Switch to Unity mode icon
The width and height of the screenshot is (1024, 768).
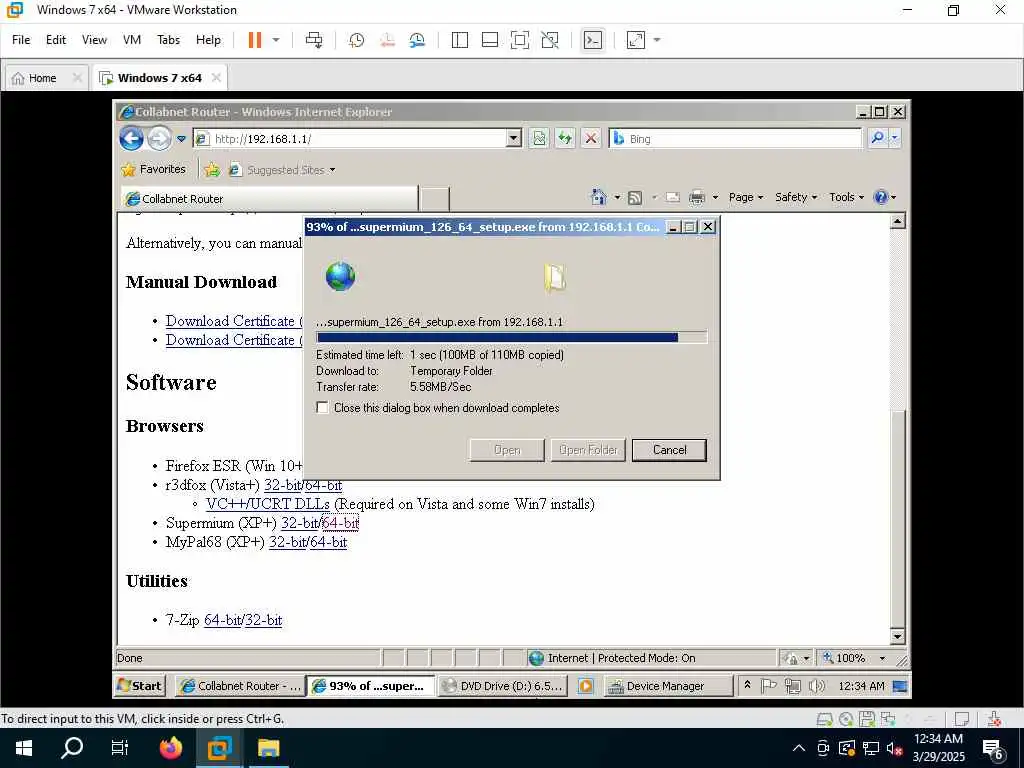(x=550, y=40)
